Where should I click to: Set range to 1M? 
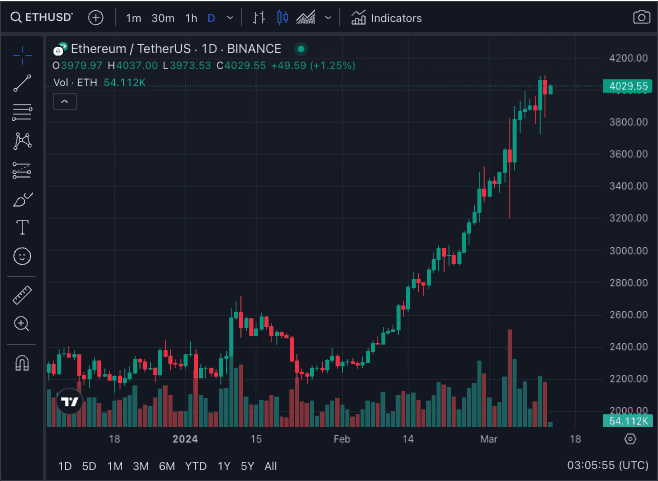click(115, 466)
